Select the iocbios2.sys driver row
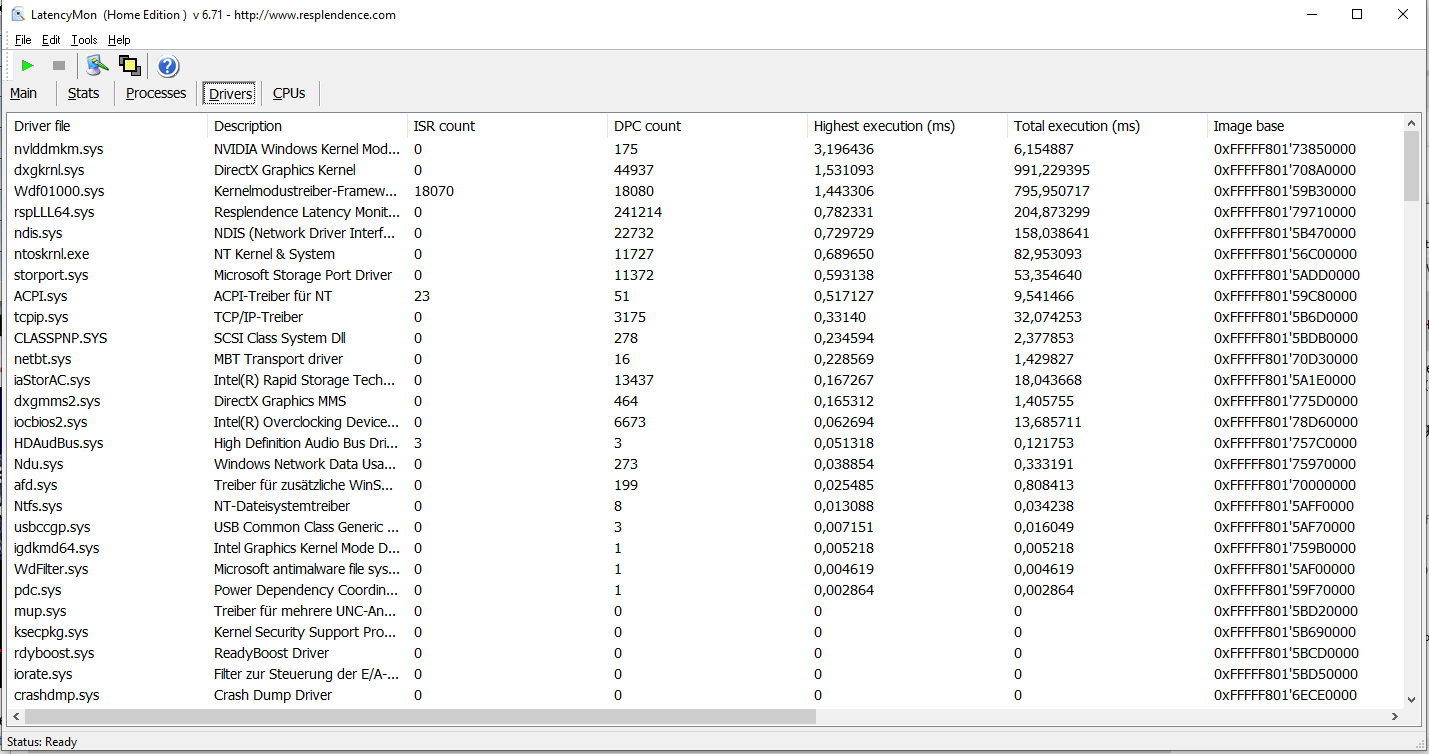1429x754 pixels. click(705, 422)
